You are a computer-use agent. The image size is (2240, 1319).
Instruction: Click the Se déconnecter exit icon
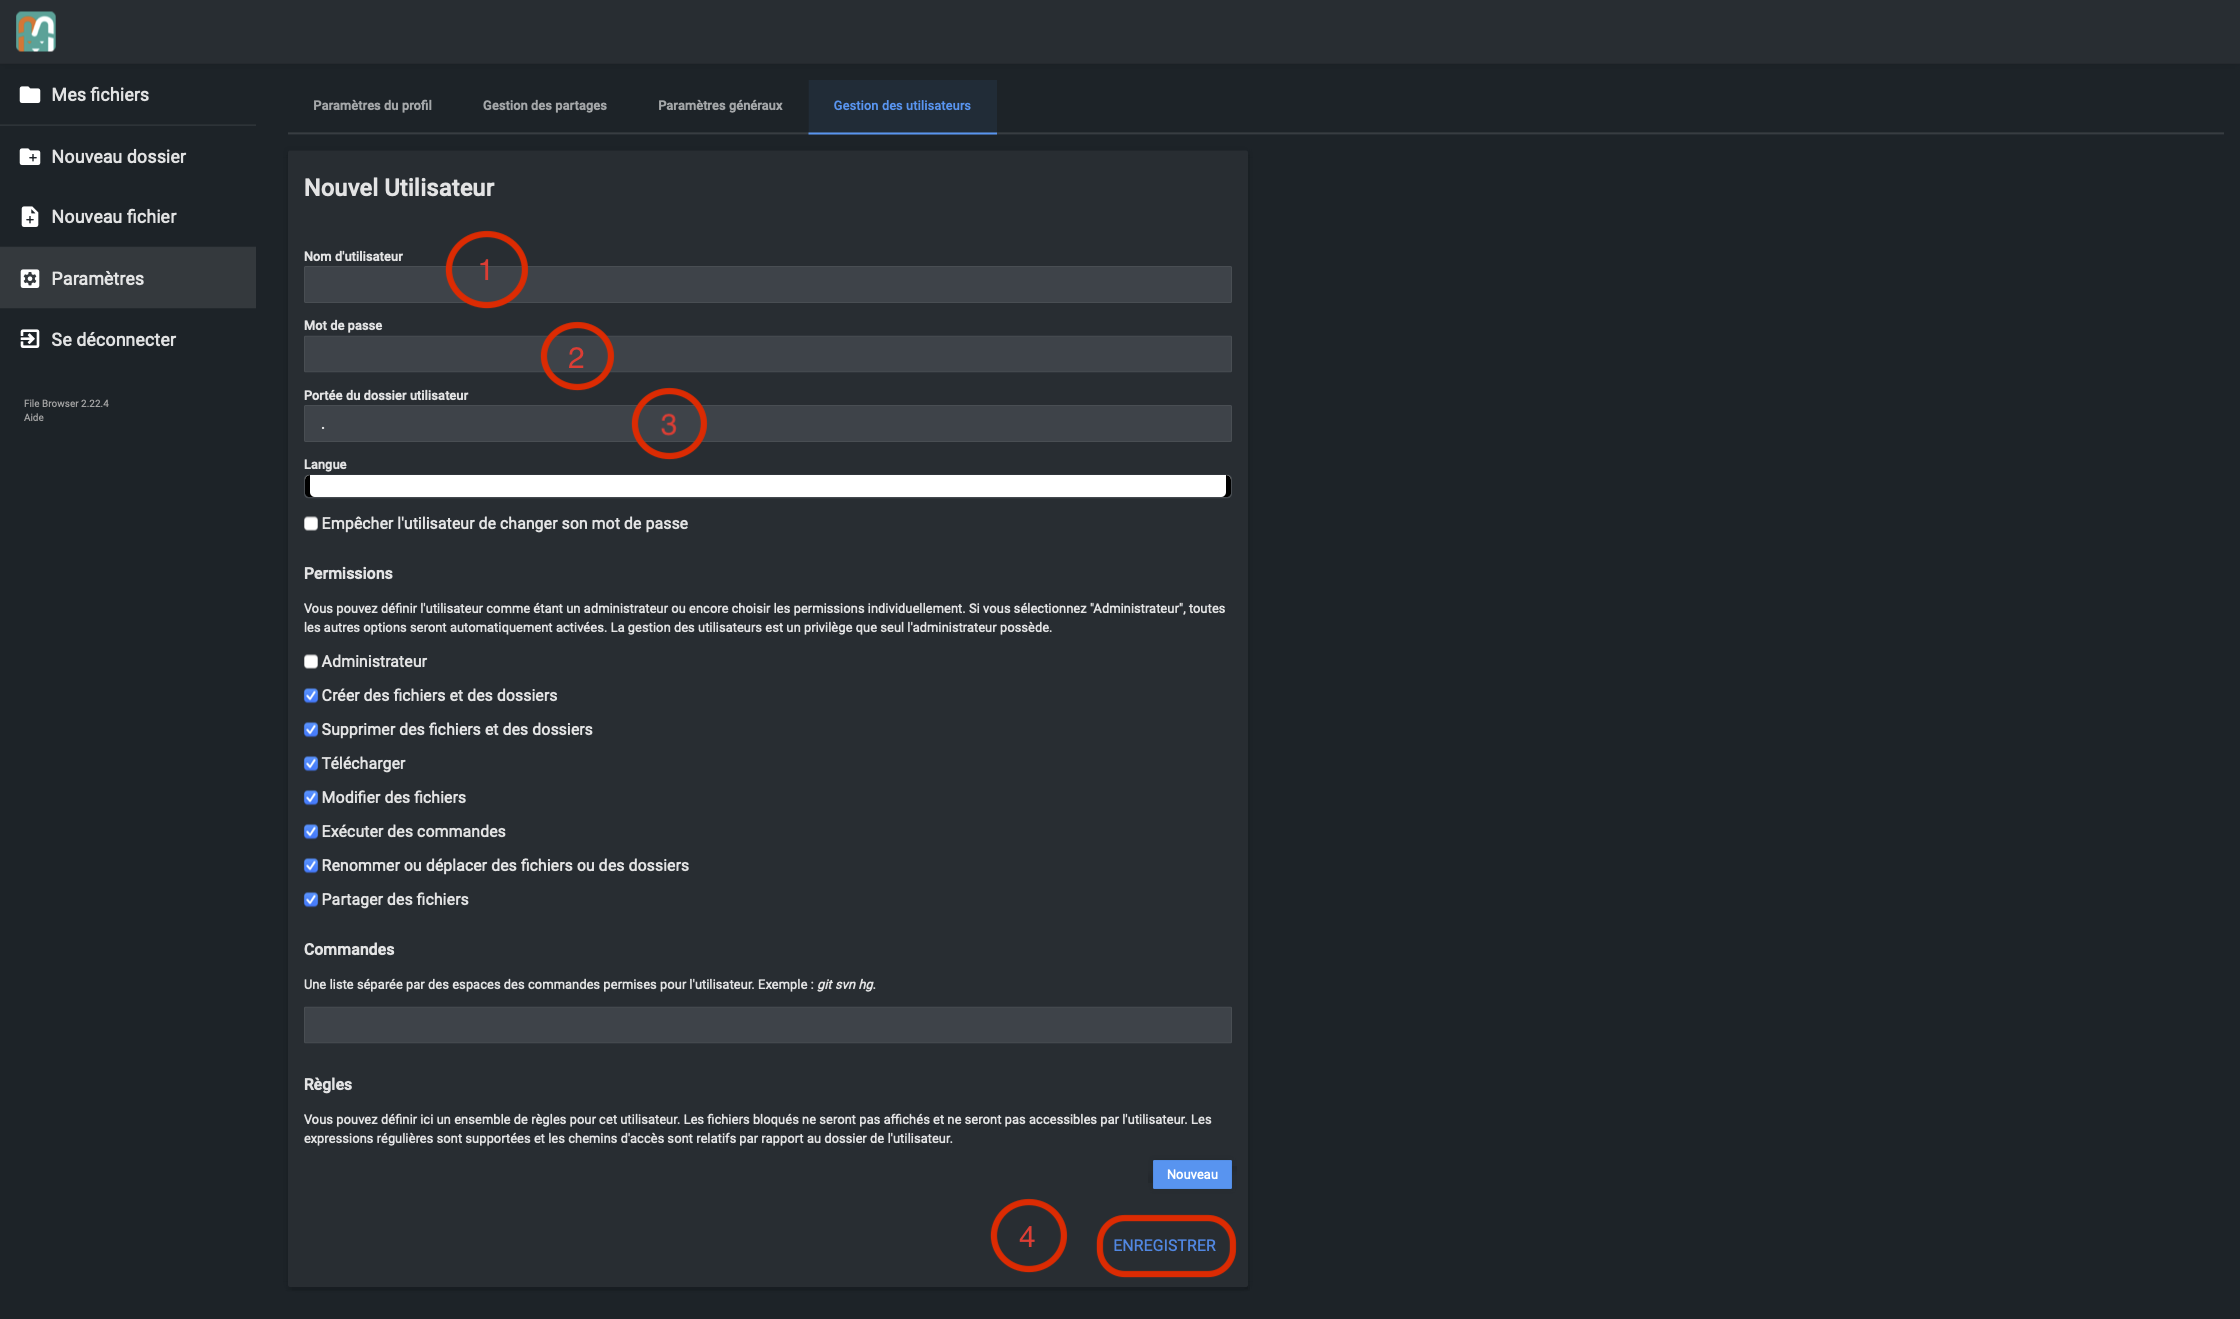tap(30, 340)
